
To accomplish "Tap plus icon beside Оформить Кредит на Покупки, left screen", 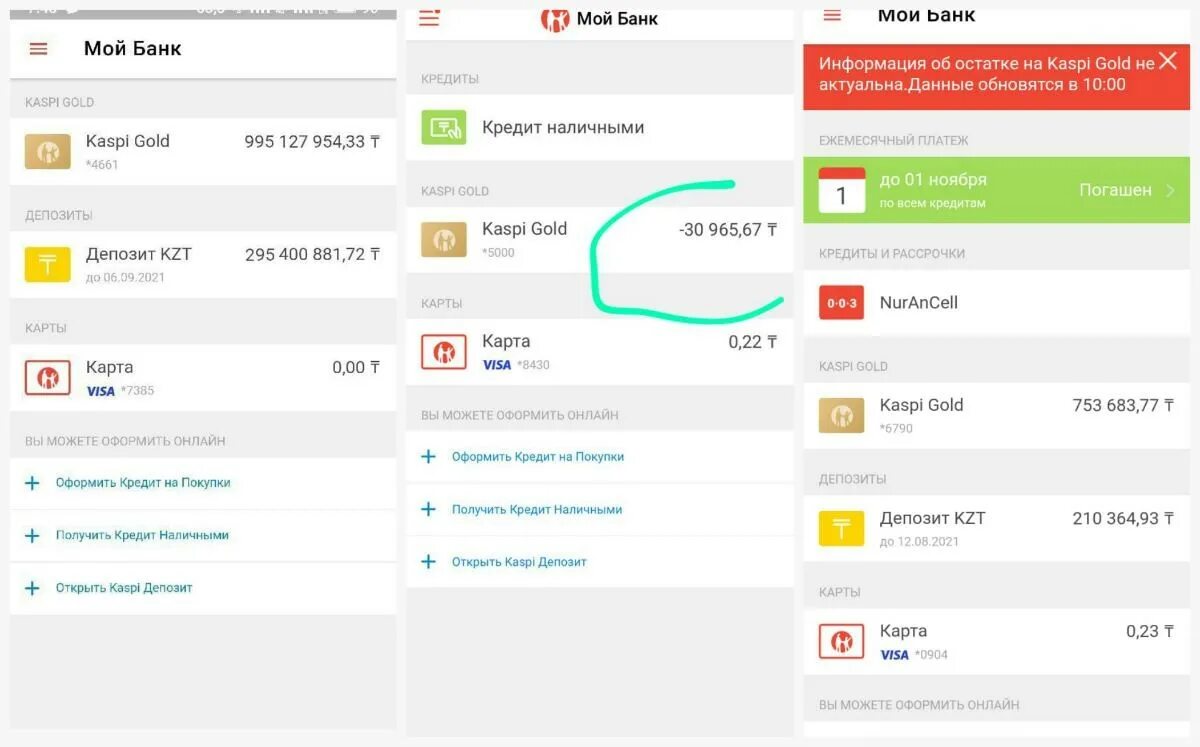I will (x=32, y=483).
